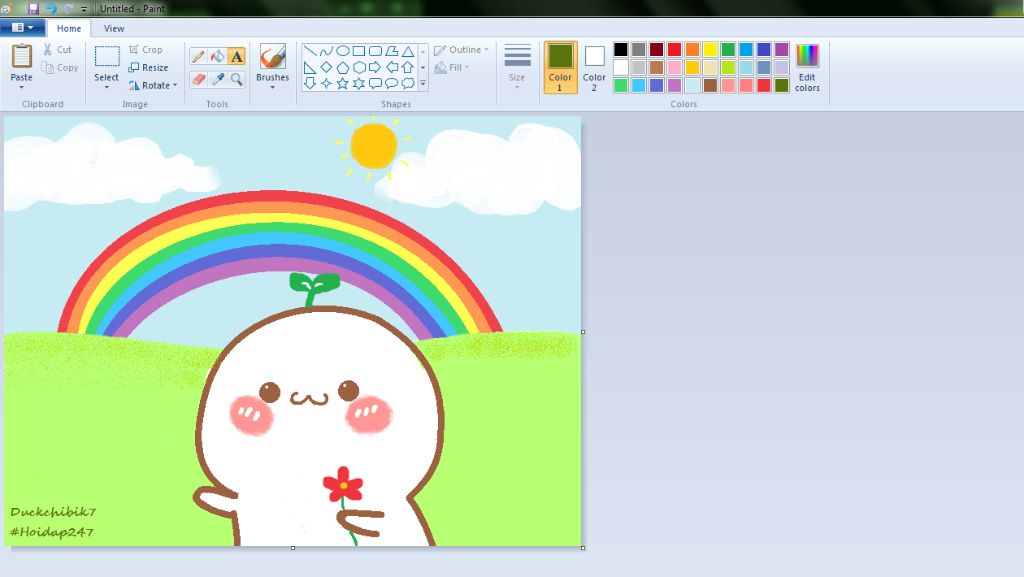Select the Magnifier tool
This screenshot has width=1024, height=577.
(x=236, y=79)
